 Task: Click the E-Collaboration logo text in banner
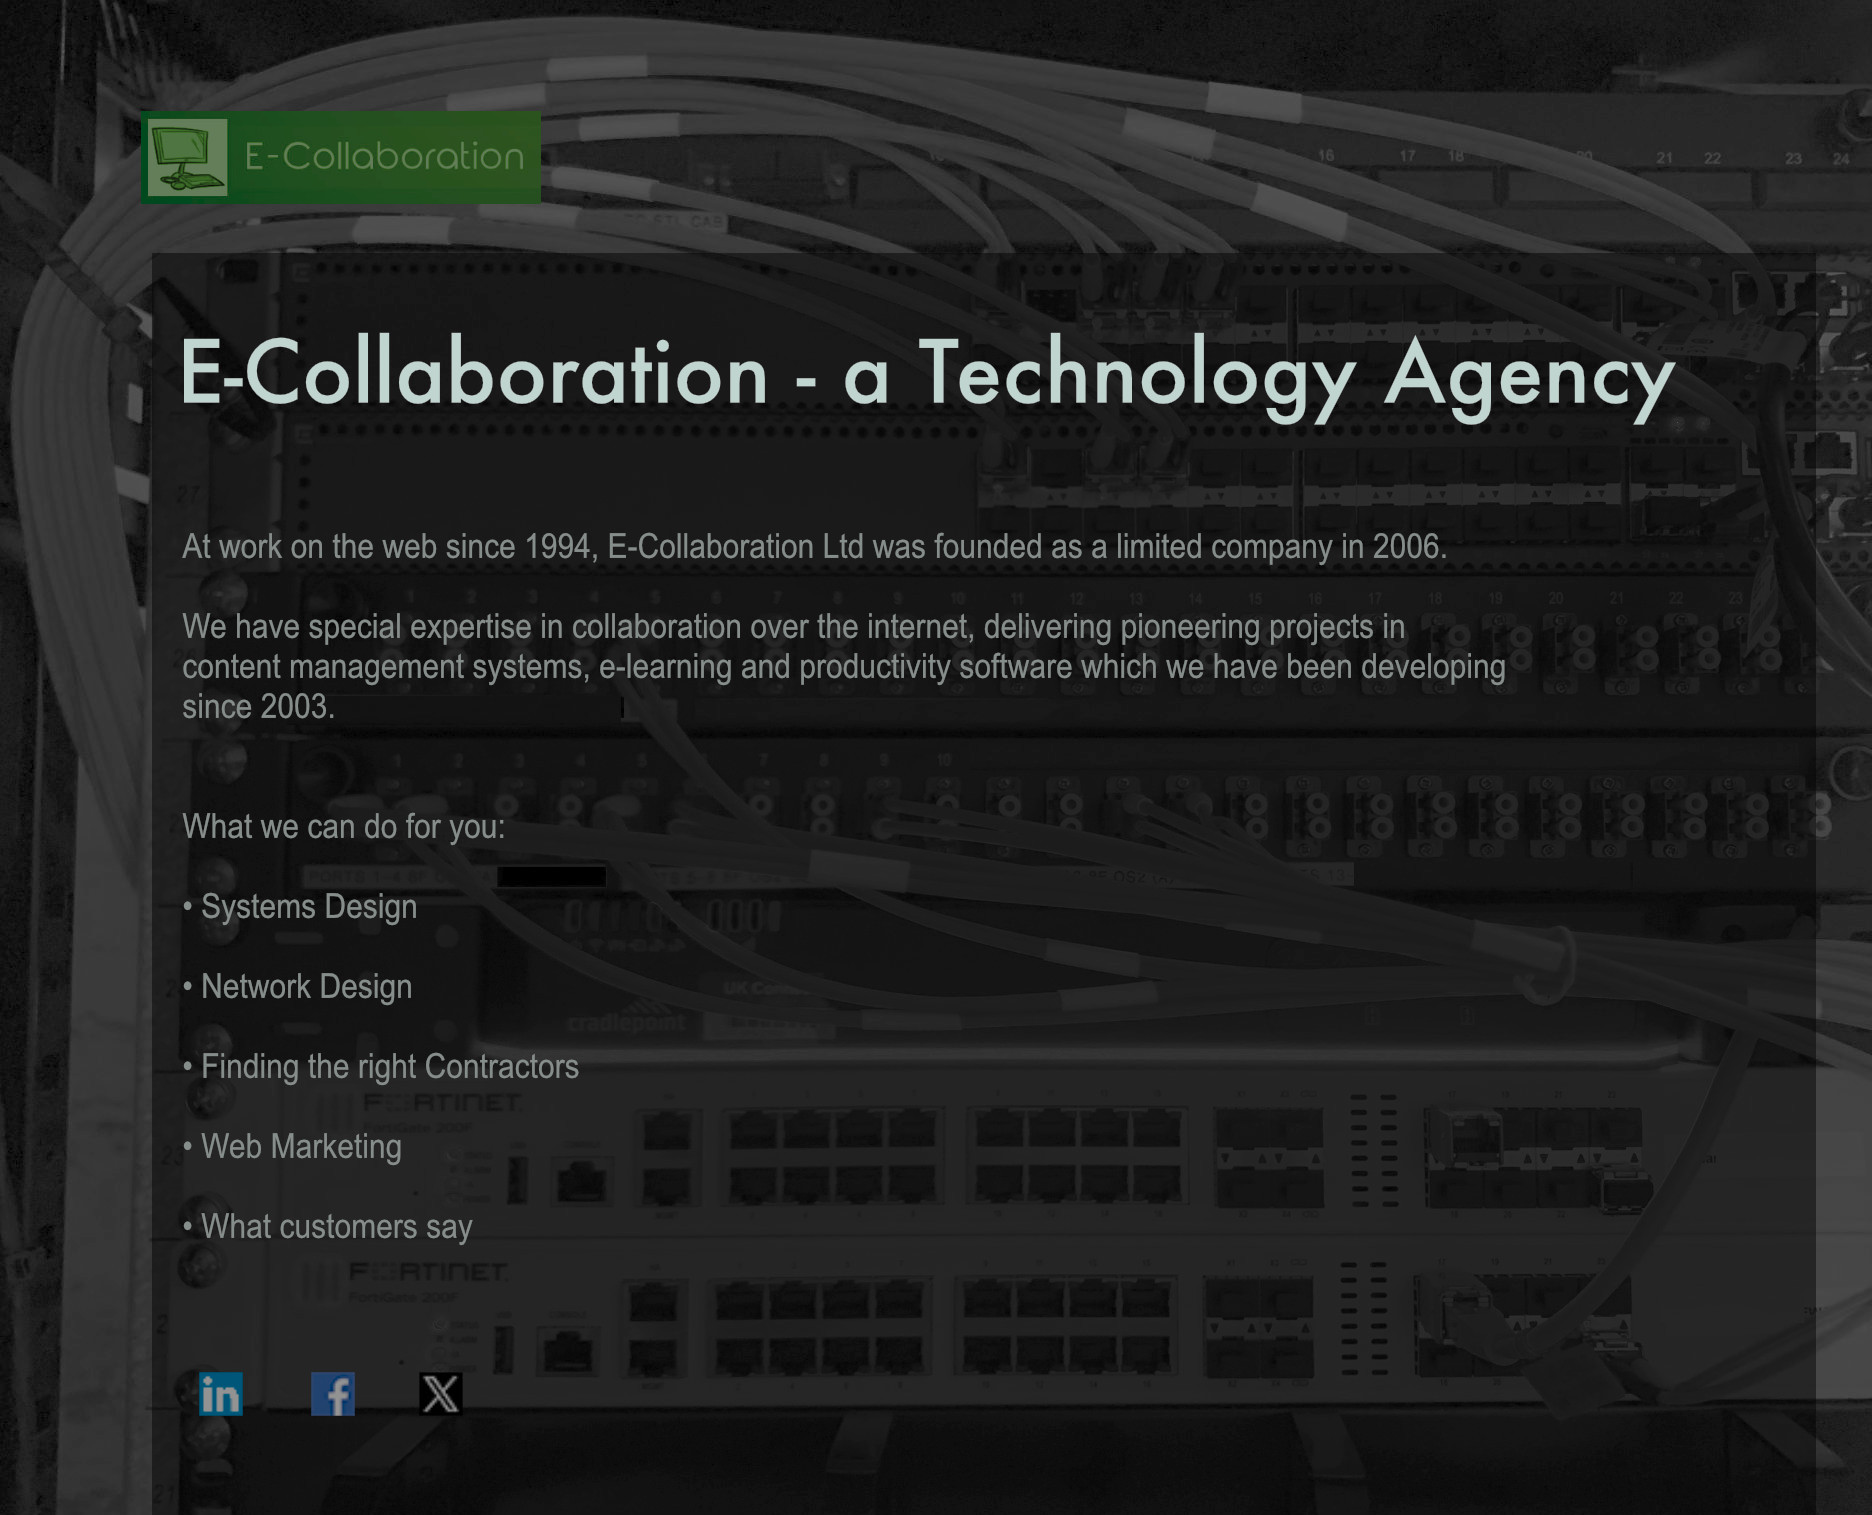tap(384, 157)
